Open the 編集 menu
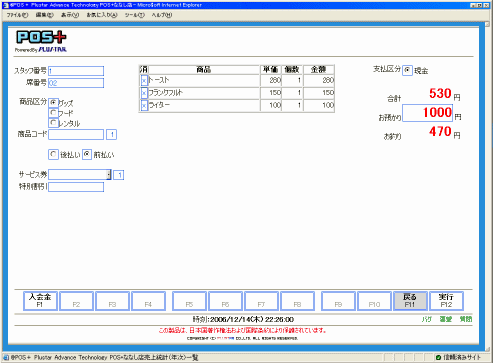This screenshot has height=363, width=493. tap(44, 15)
